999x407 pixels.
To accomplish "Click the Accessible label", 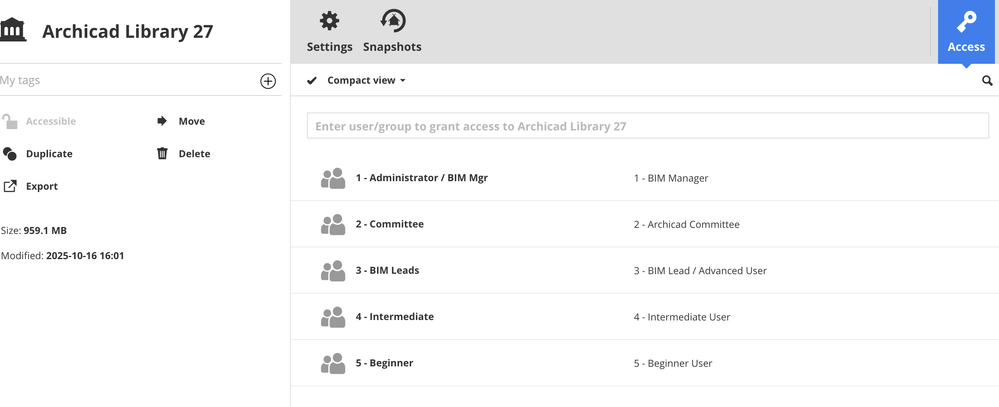I will [51, 121].
